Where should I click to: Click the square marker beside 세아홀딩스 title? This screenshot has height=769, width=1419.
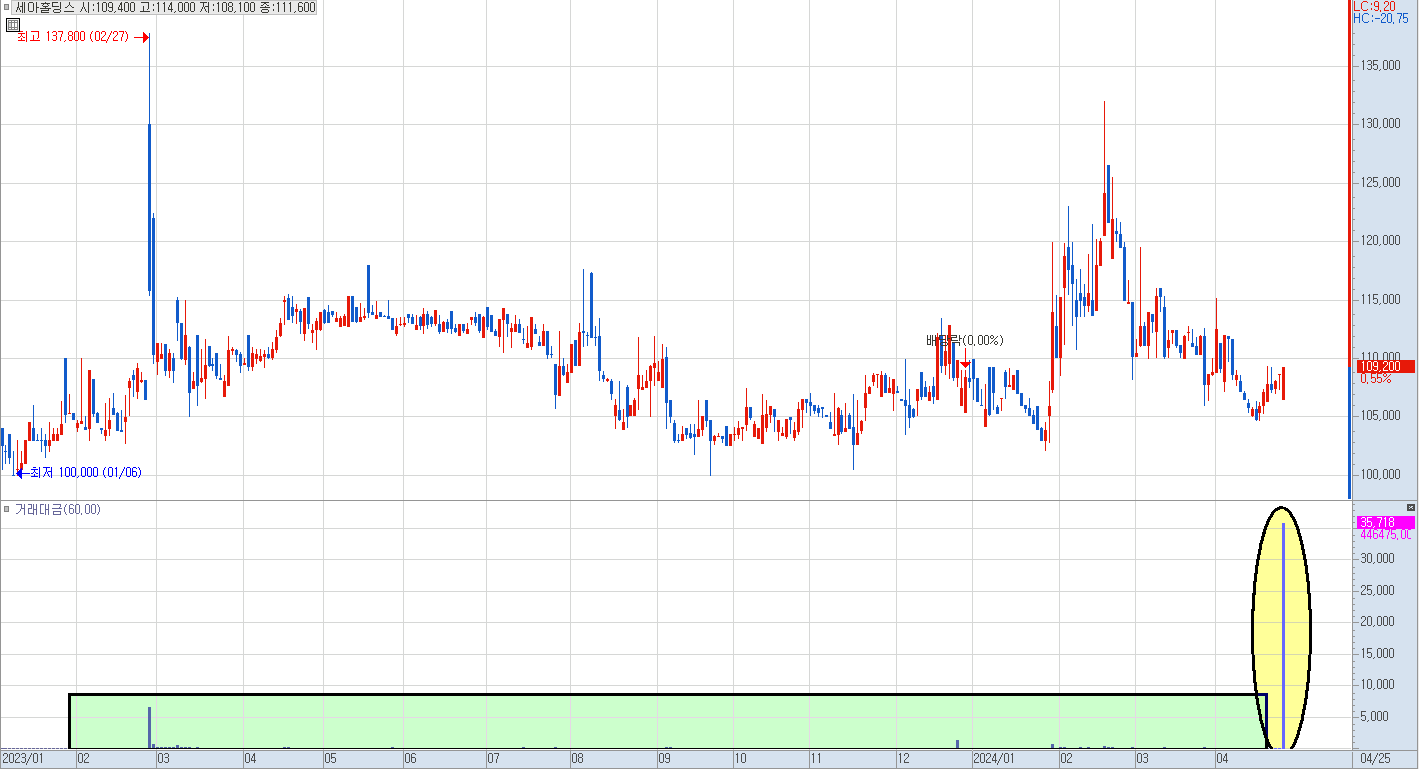[x=7, y=7]
